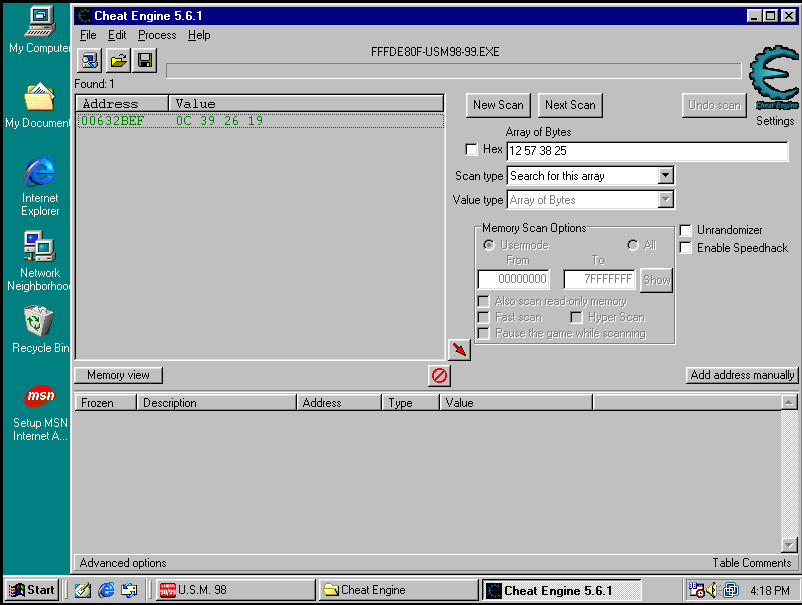Click the Next Scan button
The width and height of the screenshot is (802, 605).
tap(570, 105)
